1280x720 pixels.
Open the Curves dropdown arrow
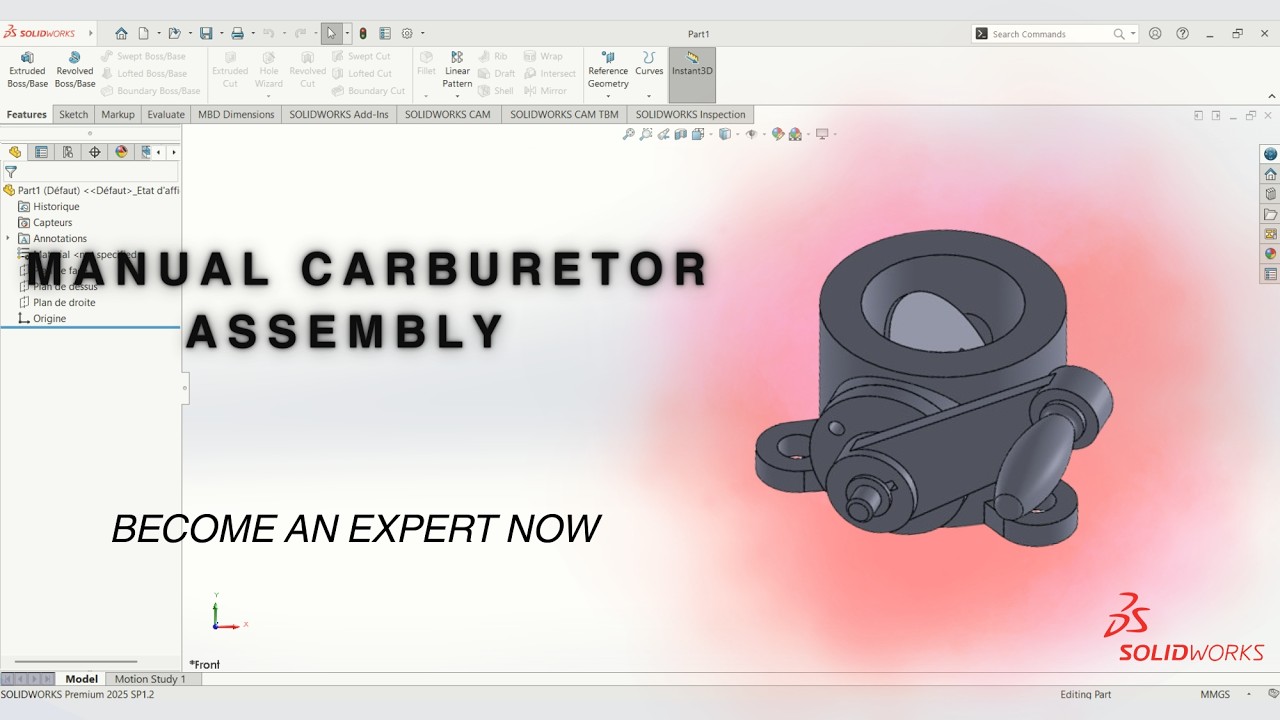(x=649, y=97)
